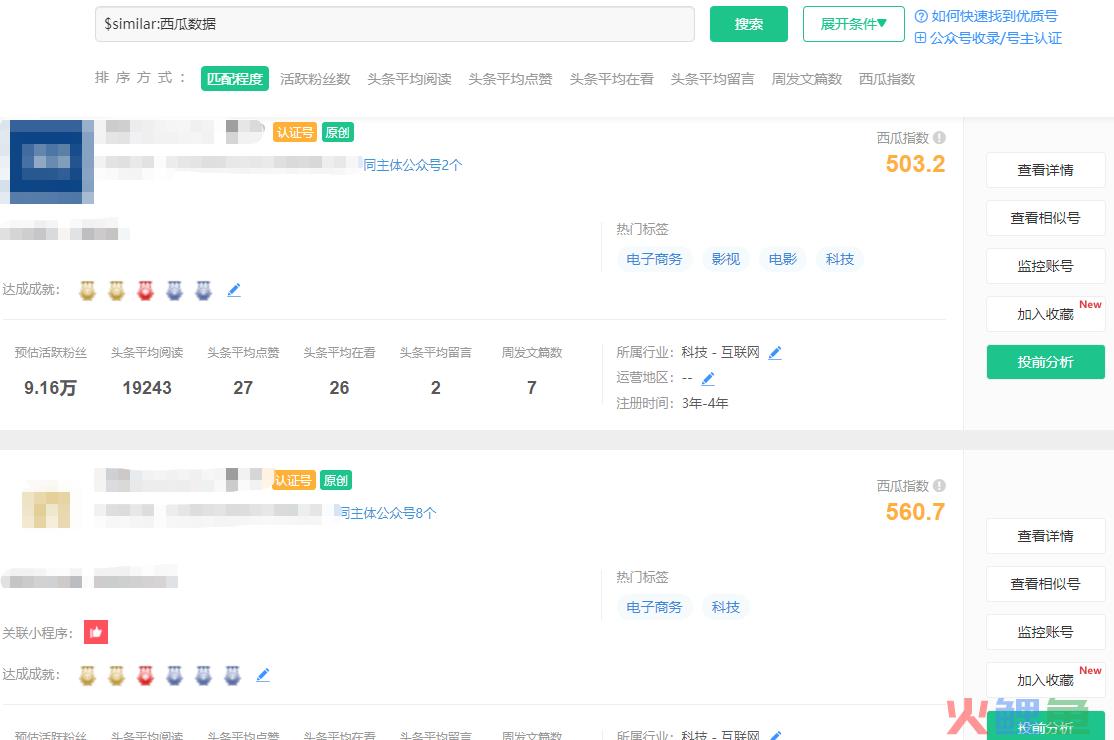The width and height of the screenshot is (1114, 740).
Task: Open the 如何快速找到优质号 help link
Action: pyautogui.click(x=986, y=16)
